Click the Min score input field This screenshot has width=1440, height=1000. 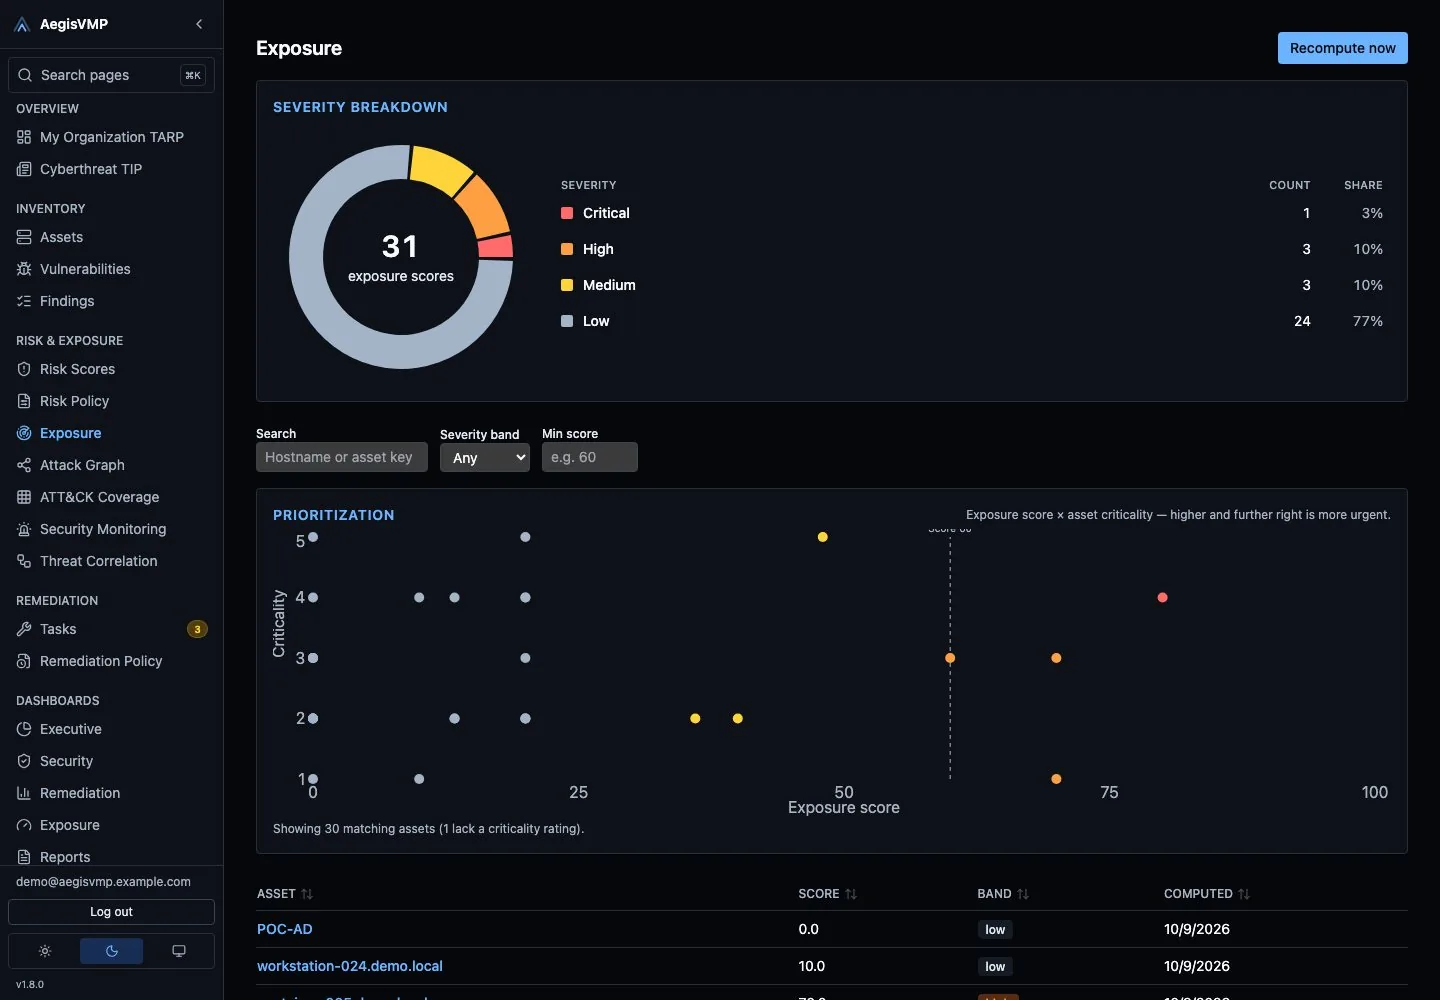tap(590, 457)
